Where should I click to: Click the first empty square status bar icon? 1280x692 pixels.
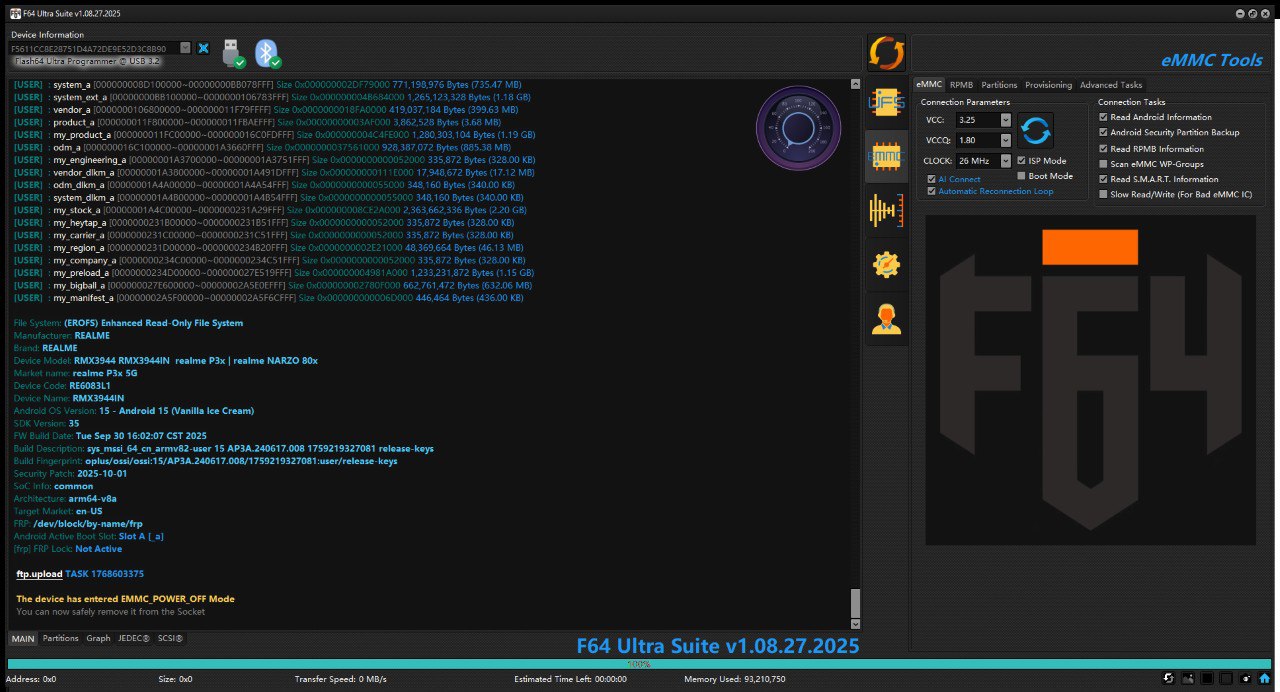[1208, 679]
